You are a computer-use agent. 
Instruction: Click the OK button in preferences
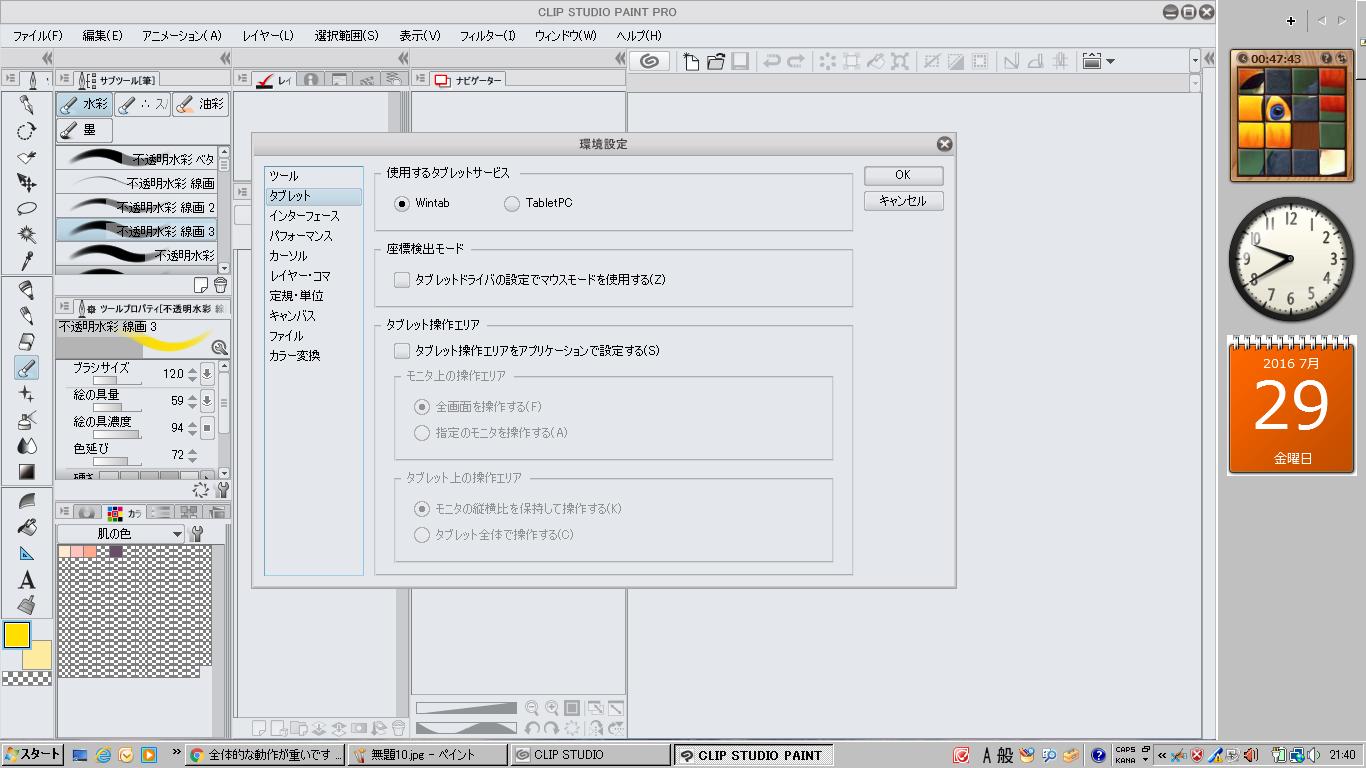click(x=902, y=175)
